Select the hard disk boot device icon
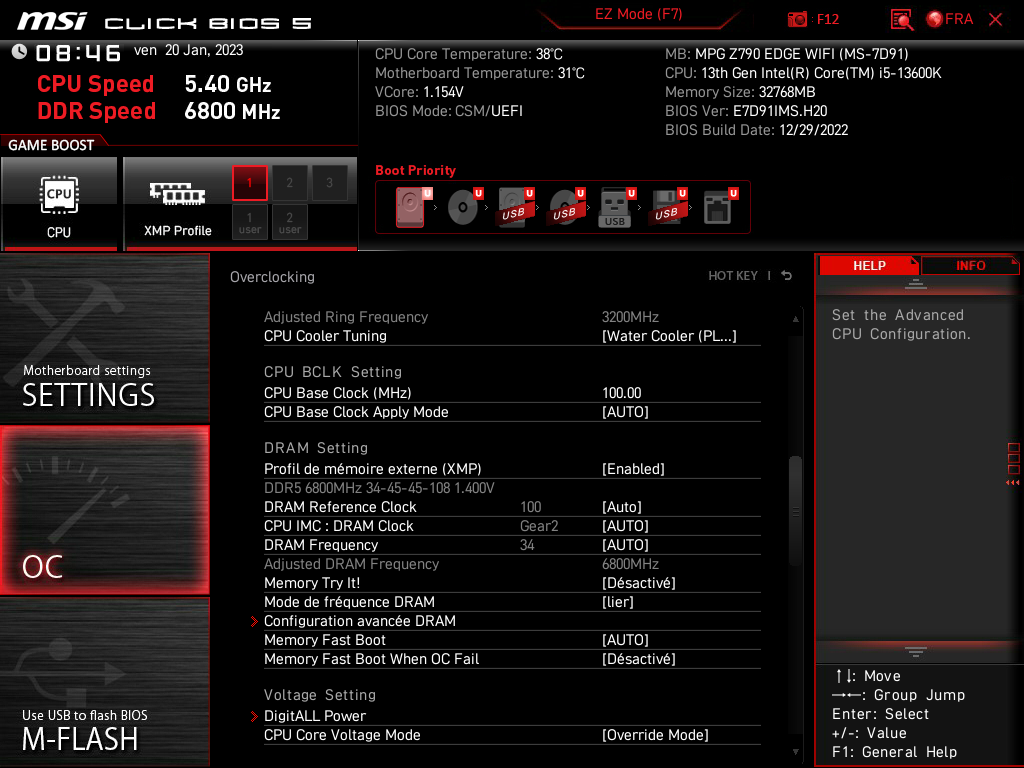Screen dimensions: 1024x768 (x=412, y=207)
